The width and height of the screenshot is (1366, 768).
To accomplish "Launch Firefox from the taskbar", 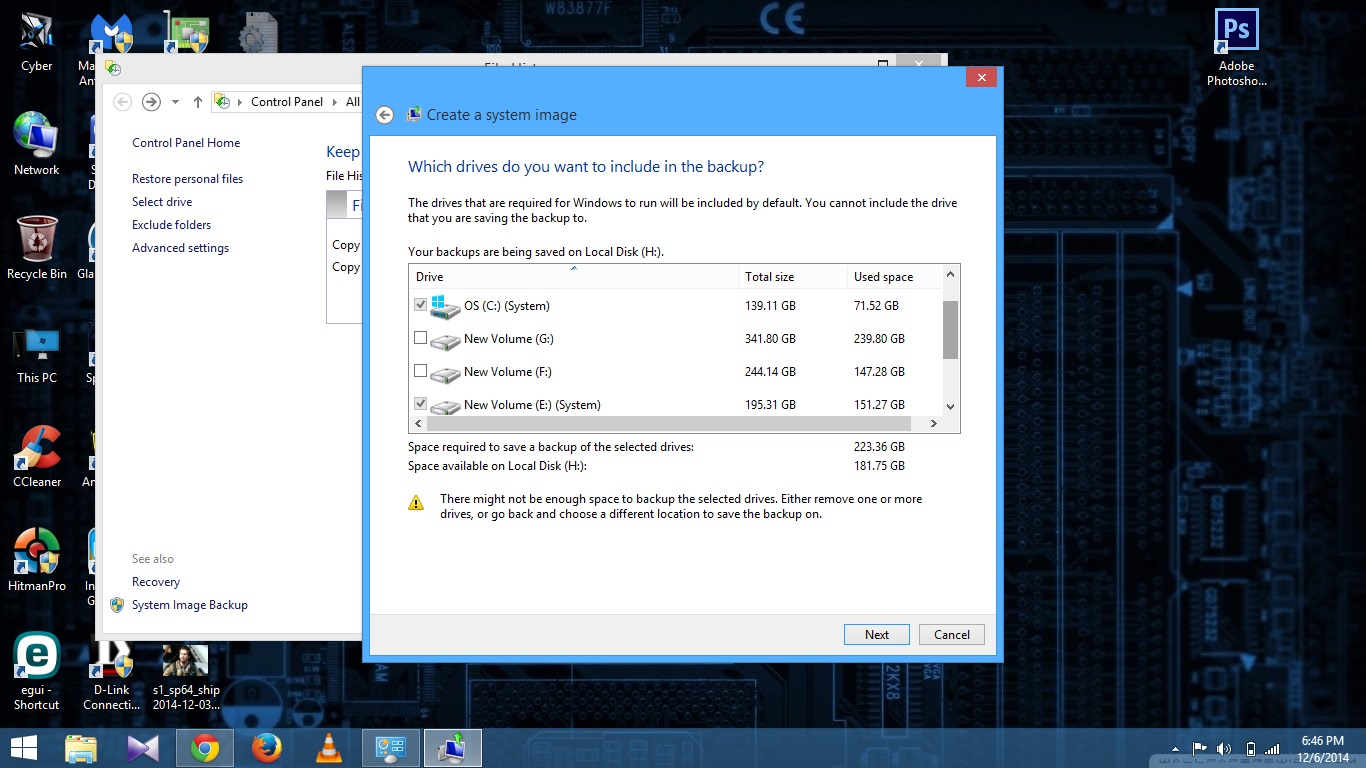I will coord(266,748).
